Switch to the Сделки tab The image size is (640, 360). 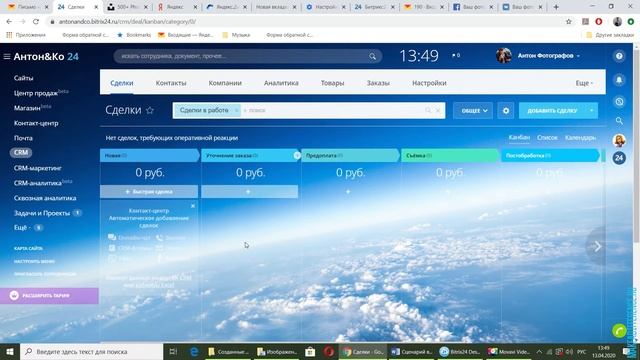[x=122, y=83]
